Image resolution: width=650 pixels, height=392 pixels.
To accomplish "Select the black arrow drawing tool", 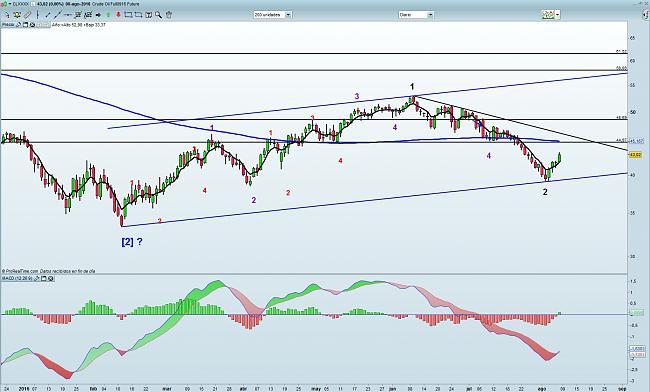I will (98, 15).
